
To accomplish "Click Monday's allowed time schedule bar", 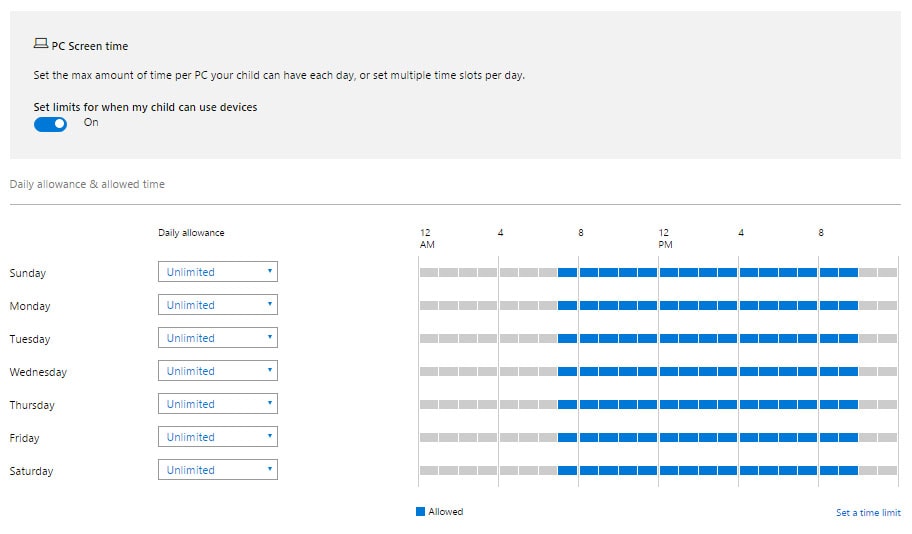I will coord(707,305).
